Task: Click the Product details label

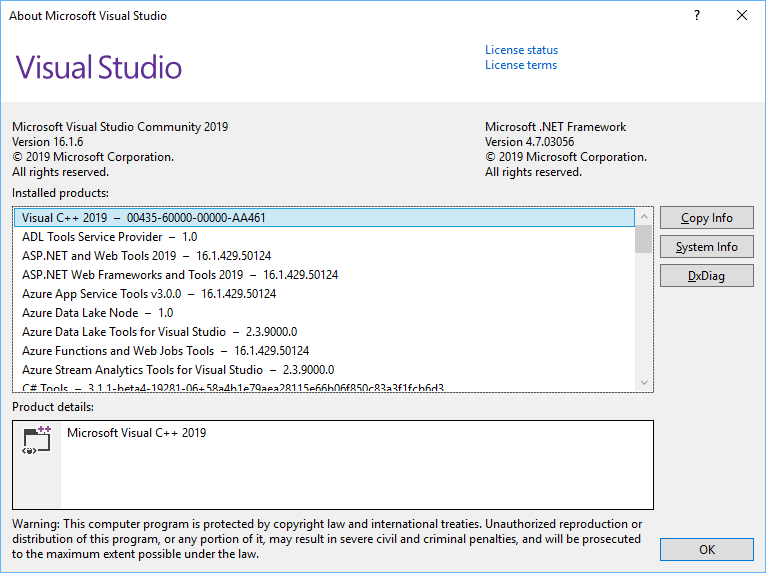Action: click(x=53, y=407)
